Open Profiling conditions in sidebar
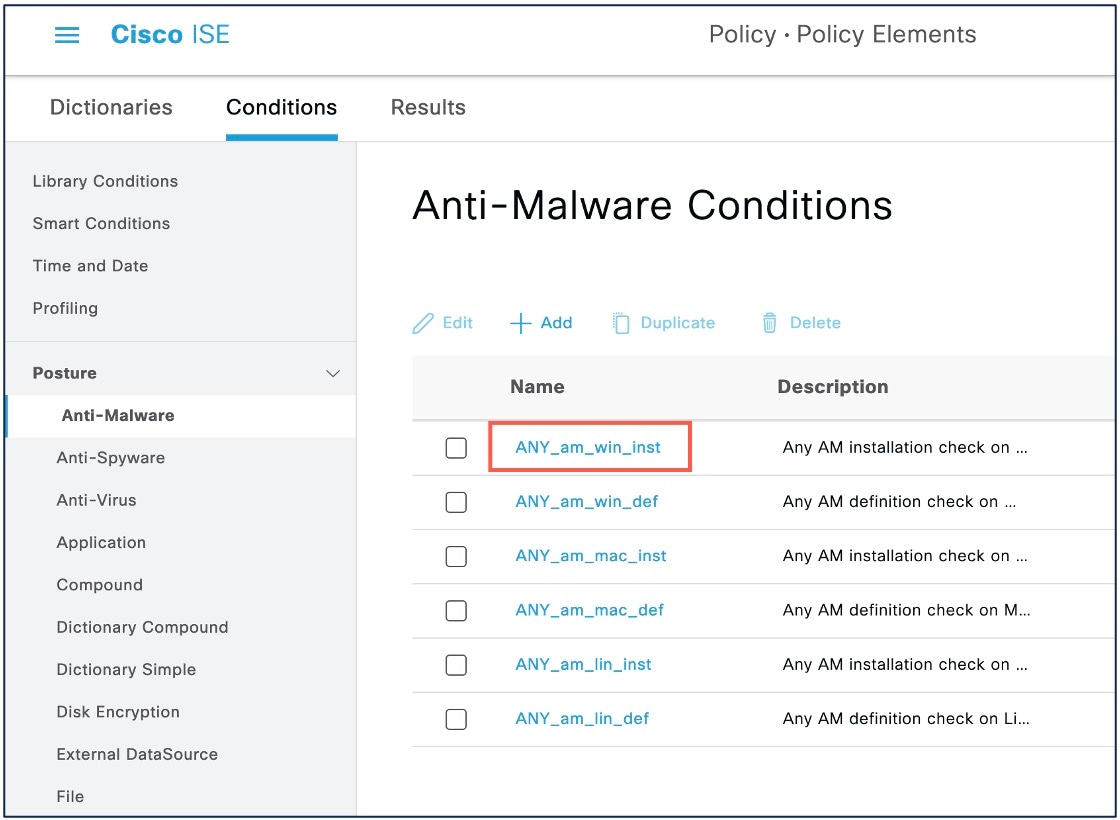The height and width of the screenshot is (820, 1120). click(x=65, y=309)
